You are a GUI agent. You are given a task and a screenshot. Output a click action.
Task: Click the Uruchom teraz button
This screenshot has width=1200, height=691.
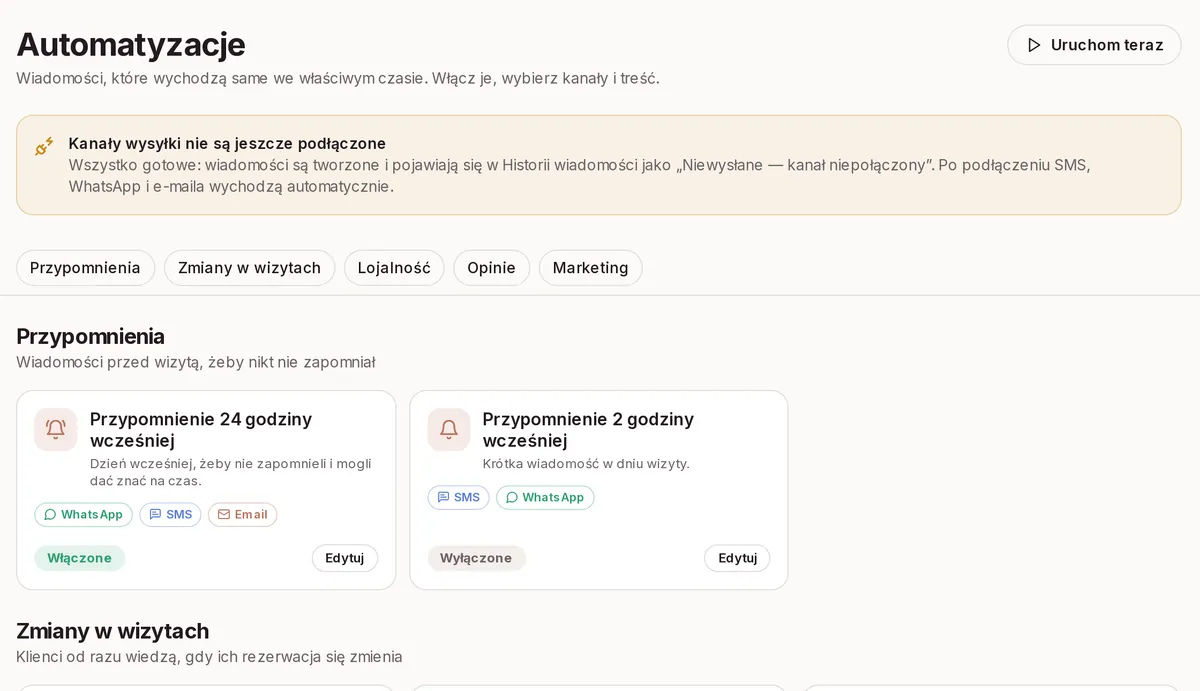(1094, 45)
